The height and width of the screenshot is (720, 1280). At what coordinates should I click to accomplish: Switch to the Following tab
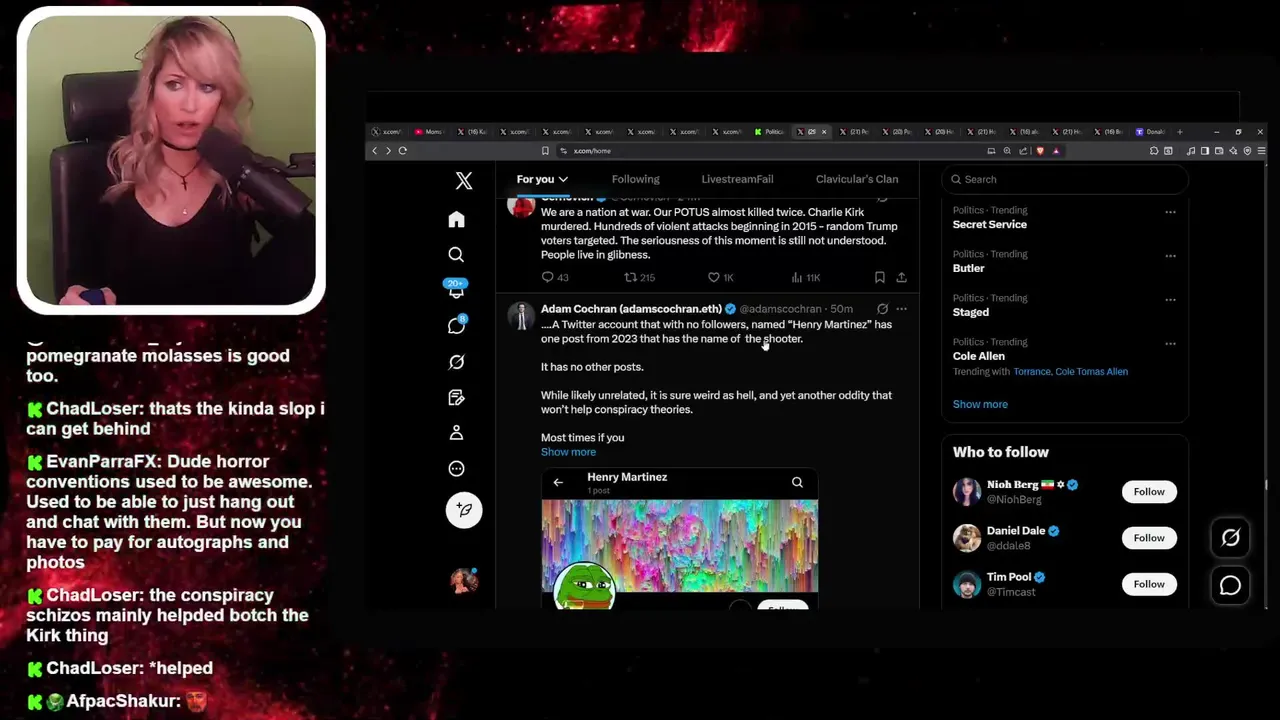[635, 179]
